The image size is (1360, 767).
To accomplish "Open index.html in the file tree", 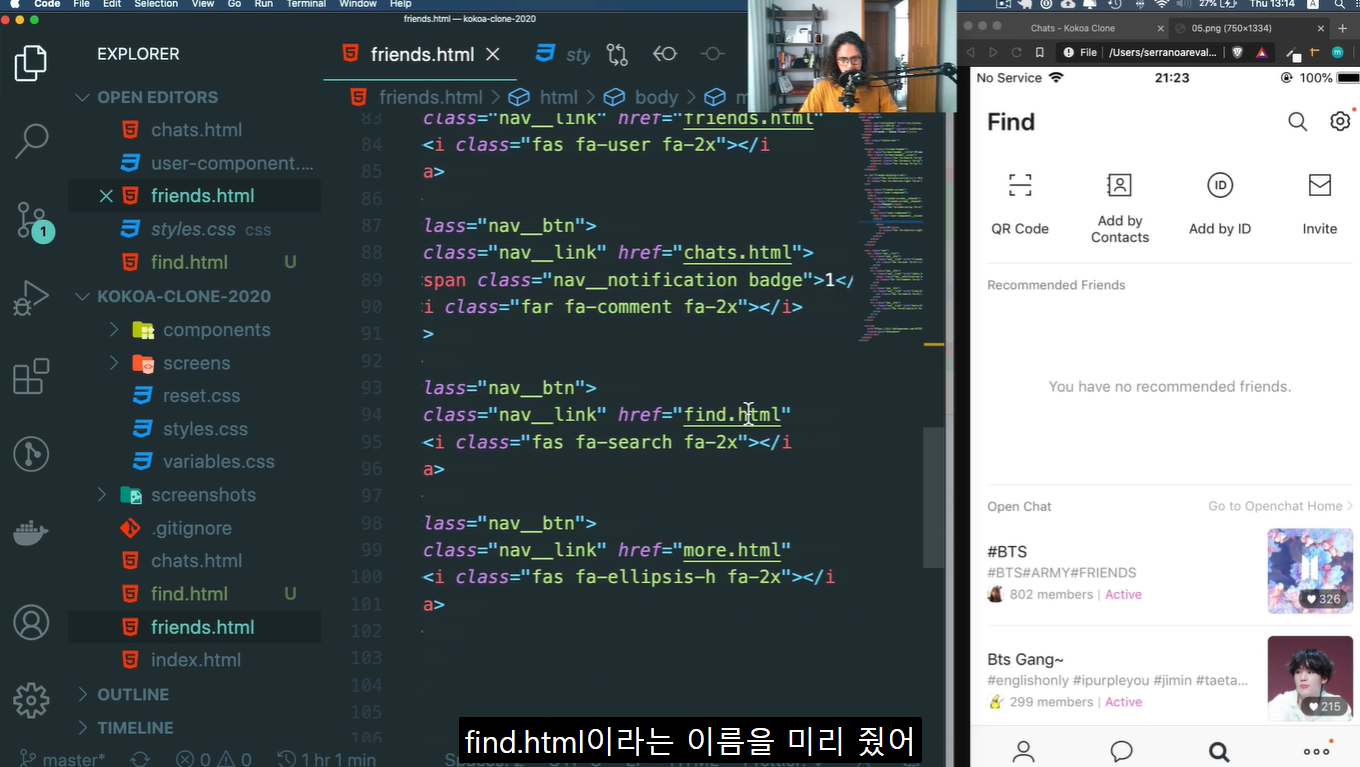I will (196, 660).
